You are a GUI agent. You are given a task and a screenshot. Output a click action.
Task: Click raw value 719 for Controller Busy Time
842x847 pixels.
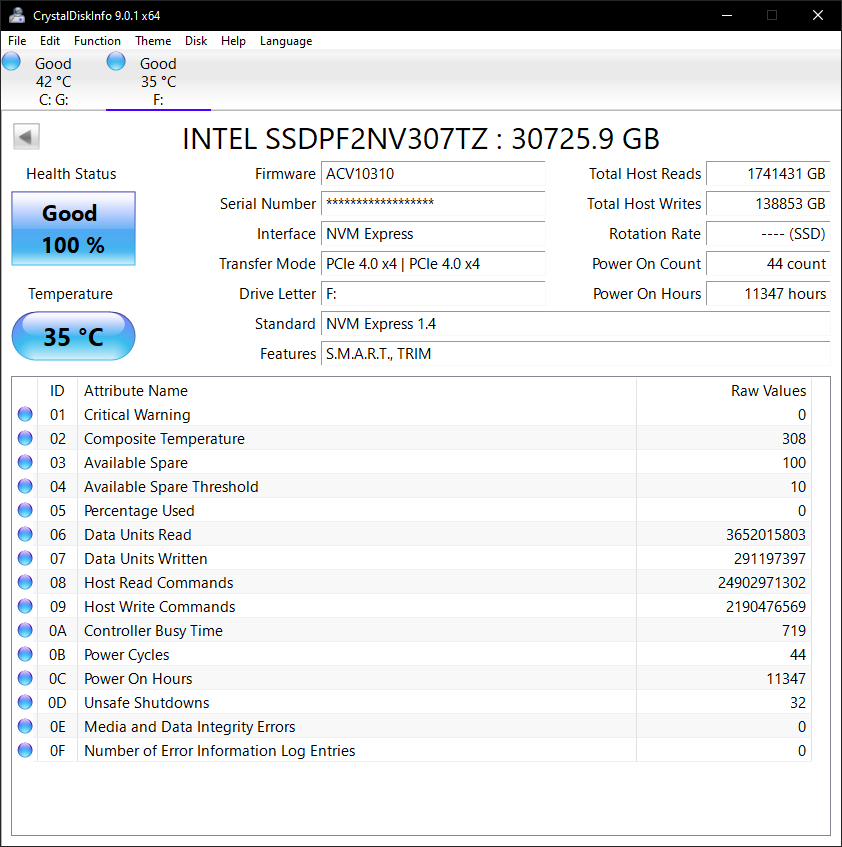[x=793, y=630]
